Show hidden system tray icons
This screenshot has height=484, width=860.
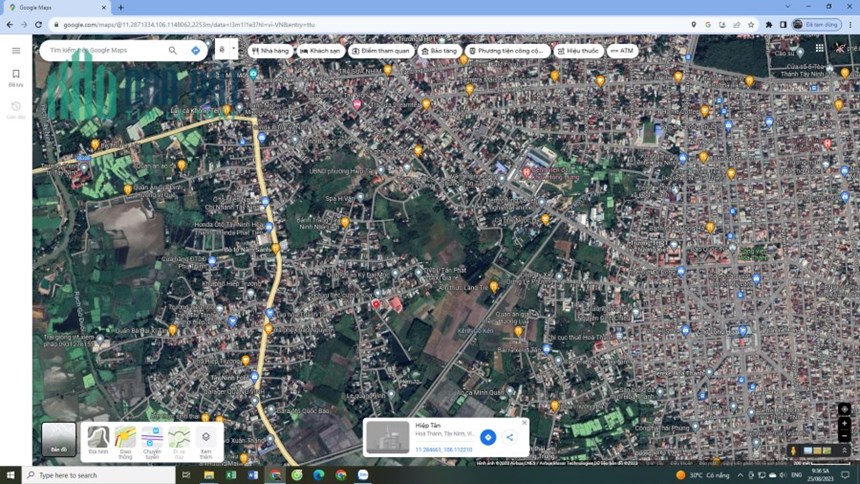[x=740, y=475]
